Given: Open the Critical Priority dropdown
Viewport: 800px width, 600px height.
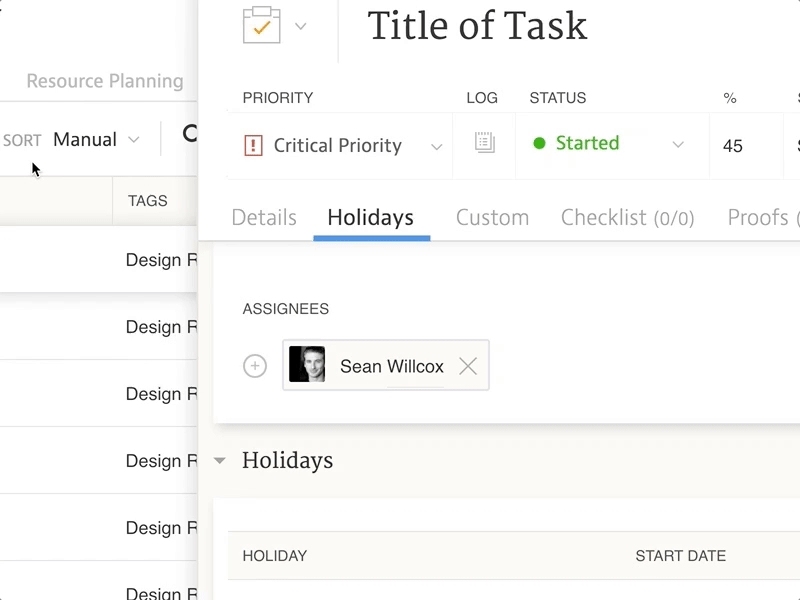Looking at the screenshot, I should 342,146.
